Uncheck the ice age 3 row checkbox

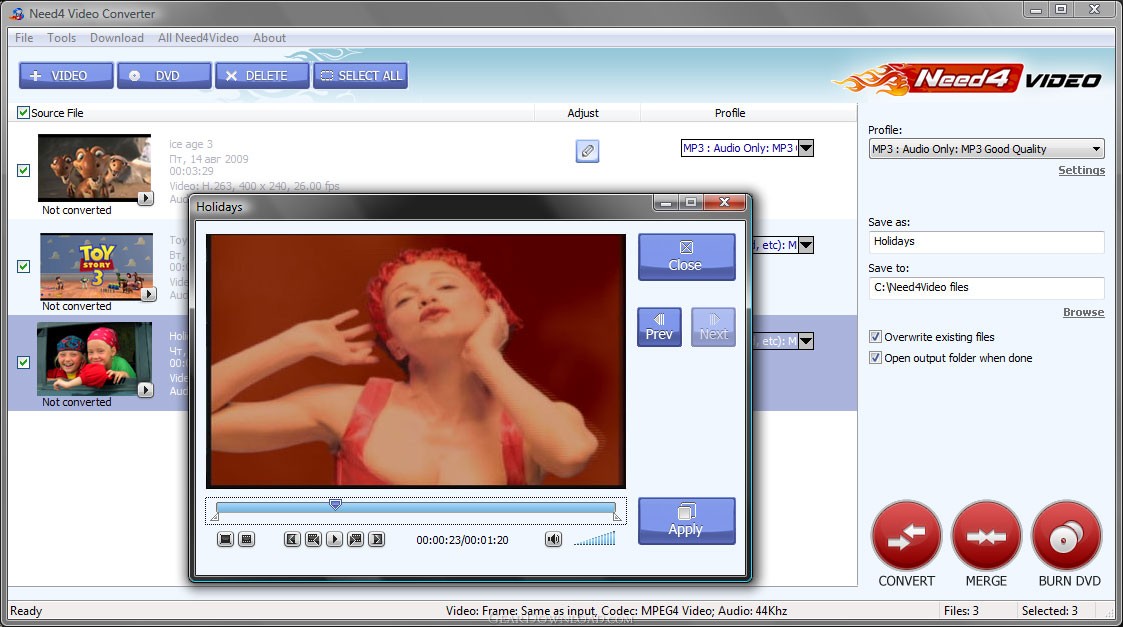(24, 171)
